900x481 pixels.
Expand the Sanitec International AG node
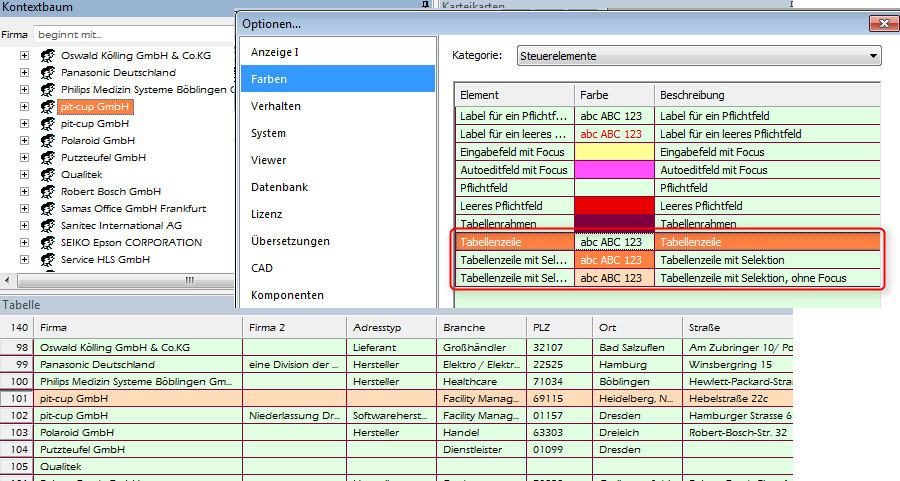point(24,226)
